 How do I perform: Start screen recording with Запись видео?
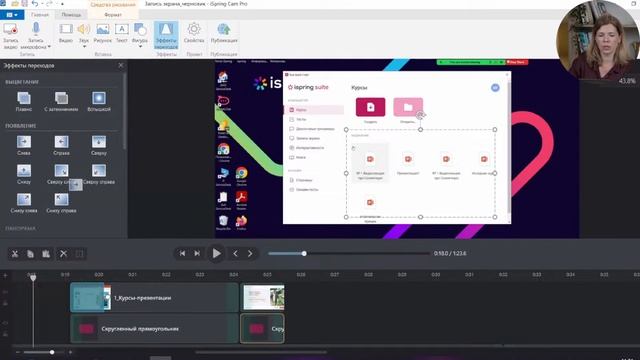click(11, 35)
